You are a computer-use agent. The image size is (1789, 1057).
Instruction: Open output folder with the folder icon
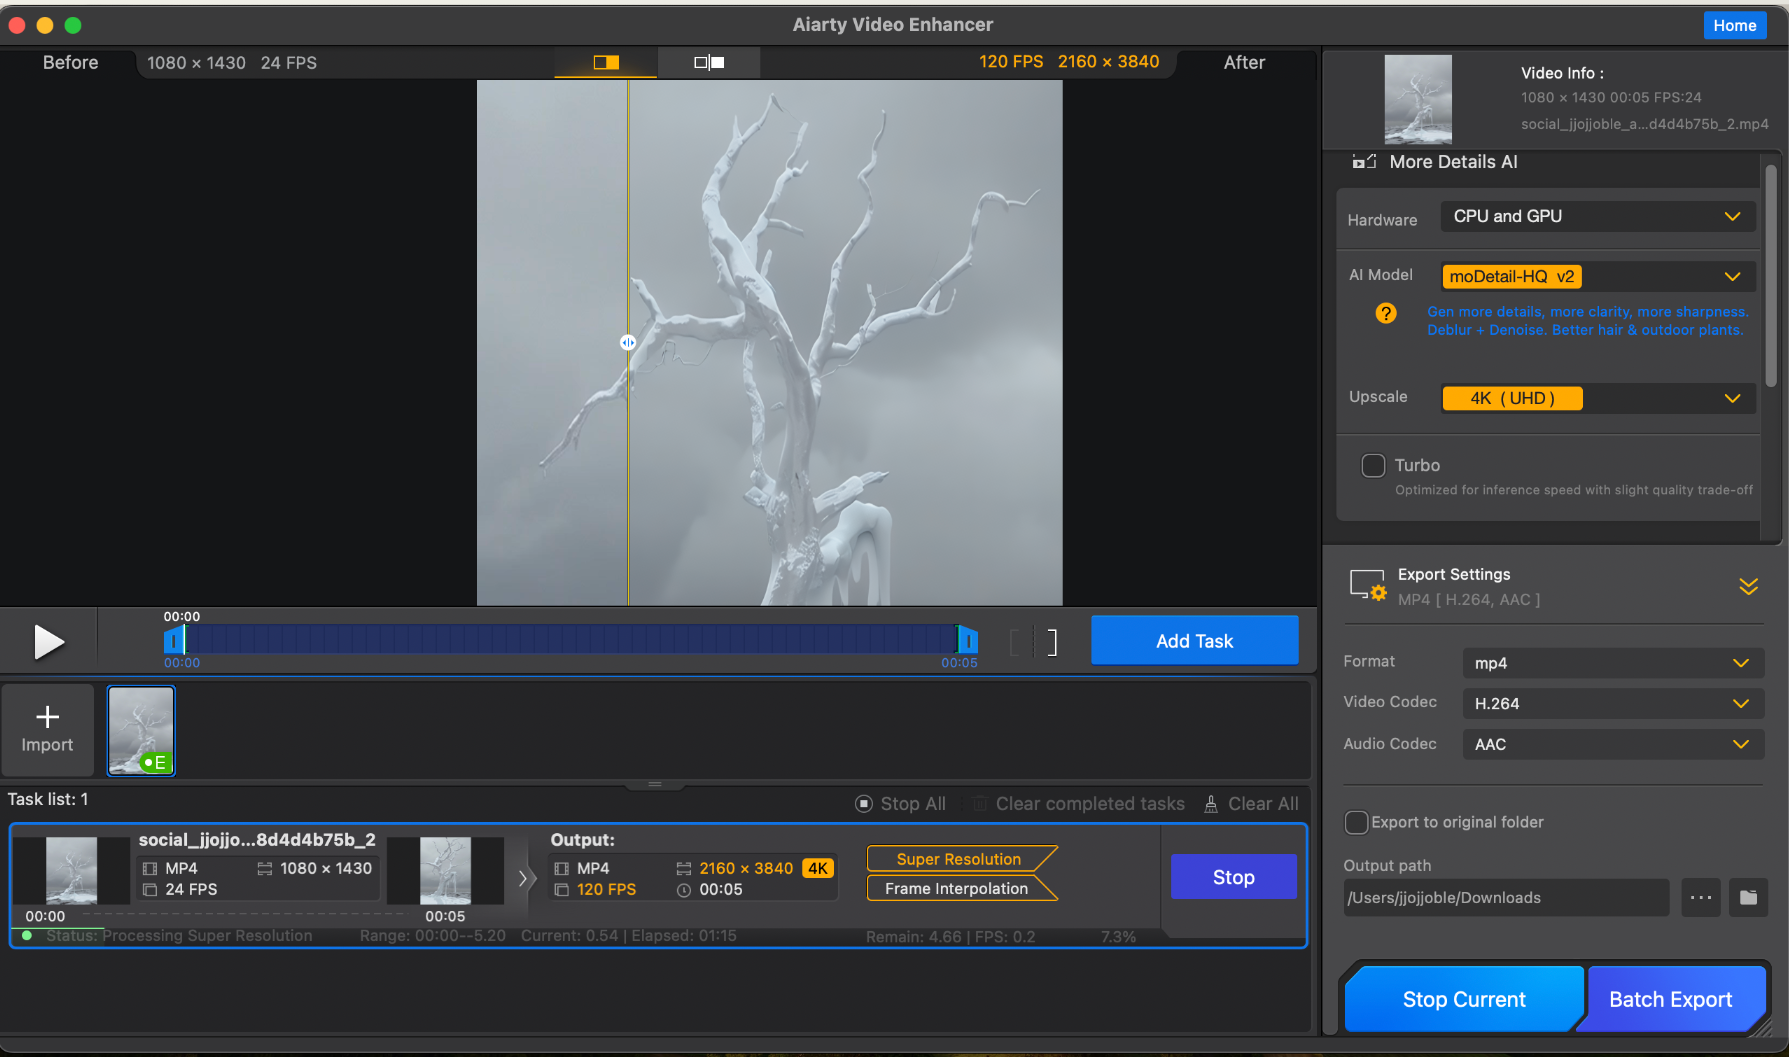click(x=1748, y=898)
